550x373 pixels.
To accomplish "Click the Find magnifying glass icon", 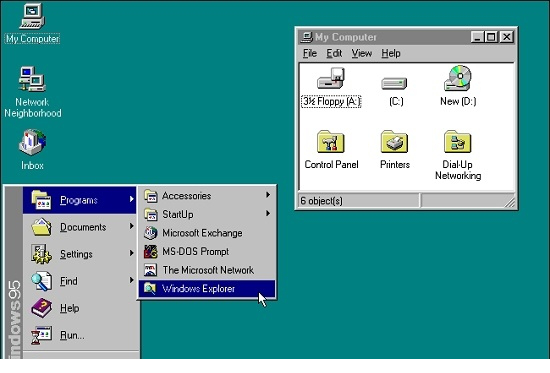I will pyautogui.click(x=41, y=281).
